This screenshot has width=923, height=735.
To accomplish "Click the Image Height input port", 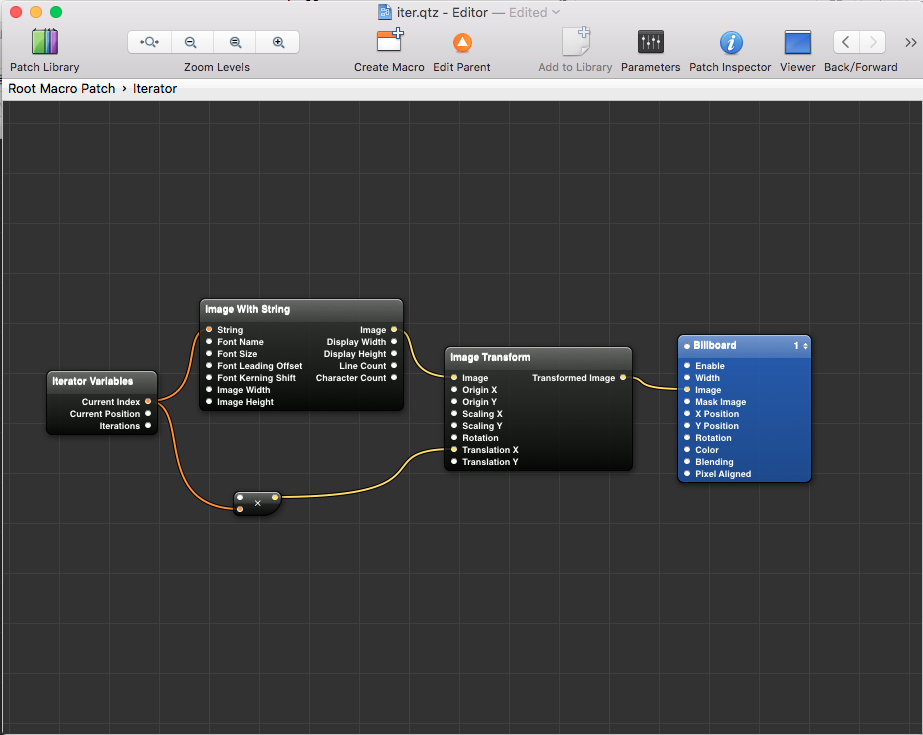I will [209, 401].
